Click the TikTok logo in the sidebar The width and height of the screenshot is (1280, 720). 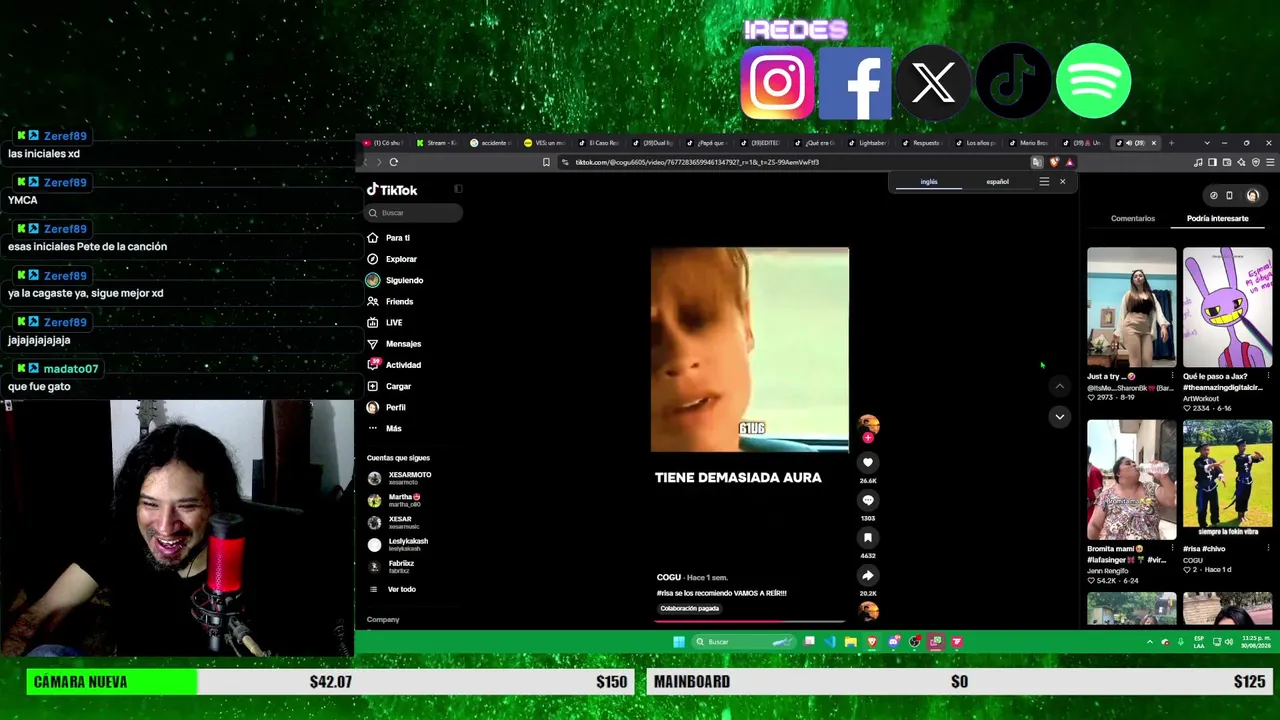click(392, 190)
